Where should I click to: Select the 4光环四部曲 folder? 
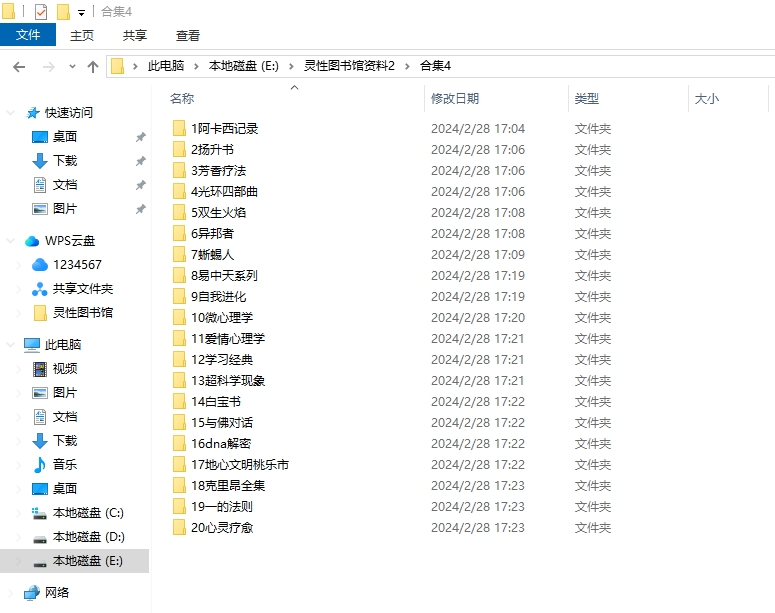click(x=224, y=192)
